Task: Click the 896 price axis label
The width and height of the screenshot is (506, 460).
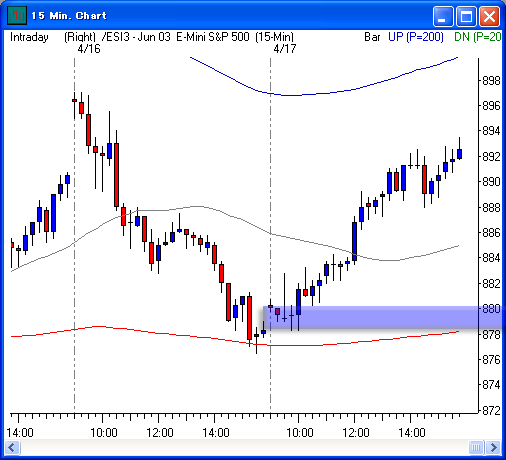Action: (x=491, y=106)
